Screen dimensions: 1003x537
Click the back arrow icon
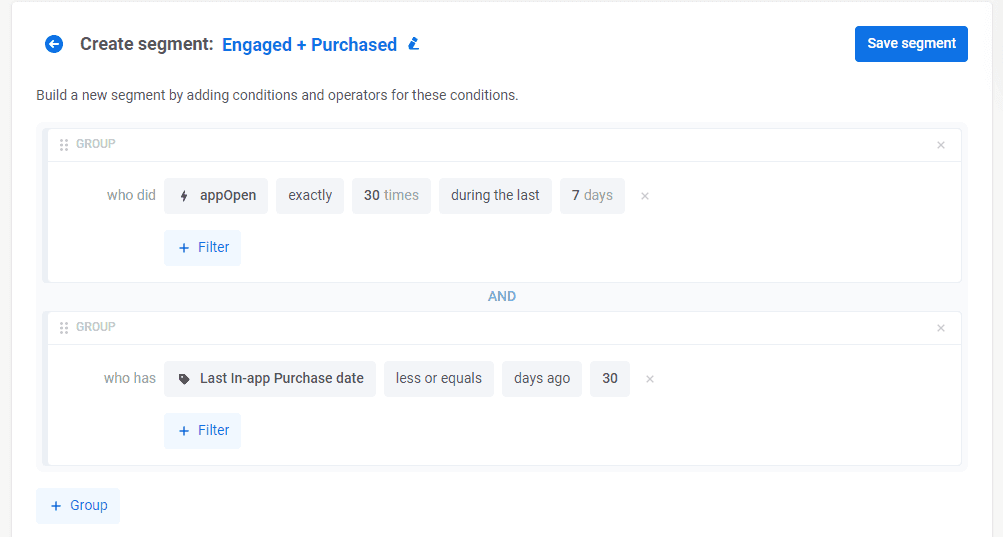click(x=54, y=44)
